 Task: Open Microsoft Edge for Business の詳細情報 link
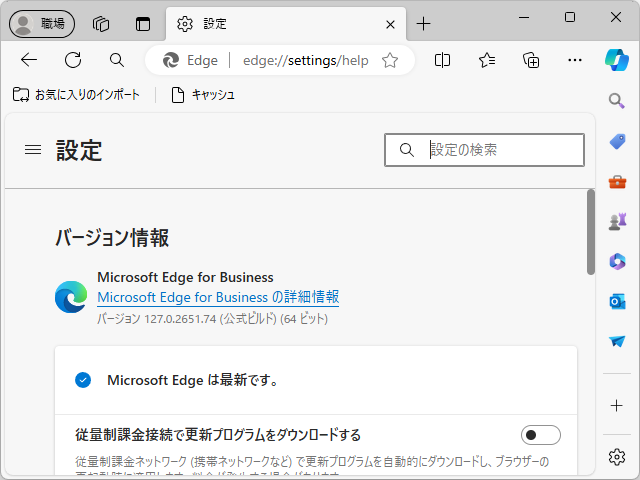click(218, 297)
